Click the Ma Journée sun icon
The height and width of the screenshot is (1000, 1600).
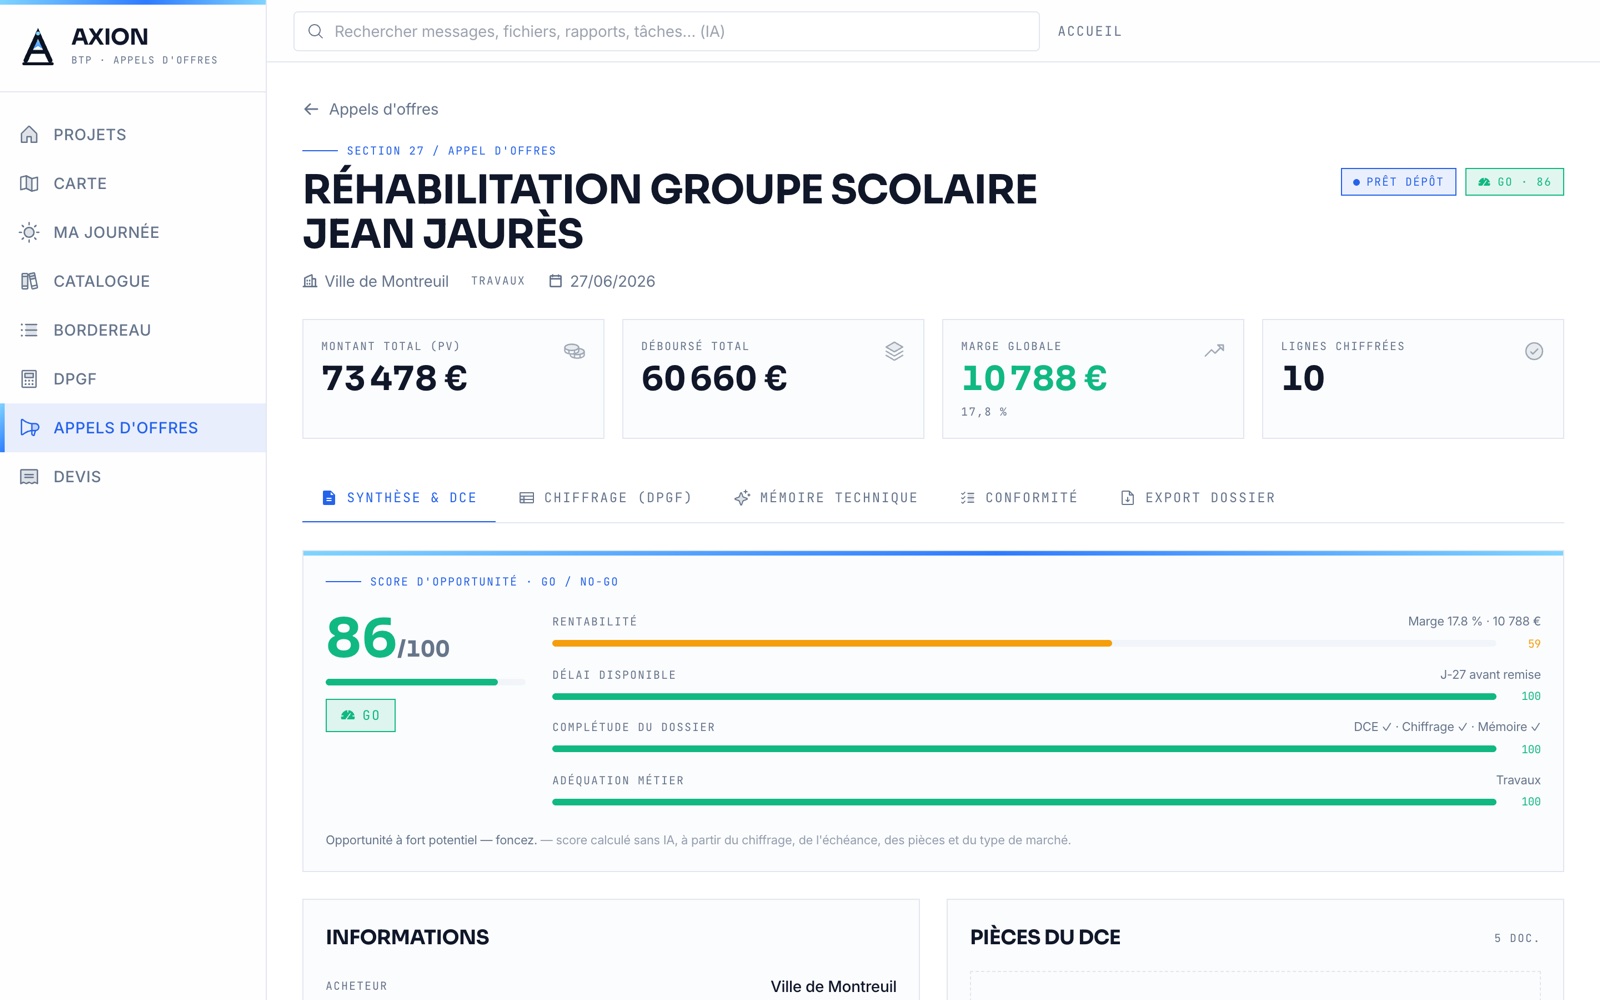pos(29,232)
